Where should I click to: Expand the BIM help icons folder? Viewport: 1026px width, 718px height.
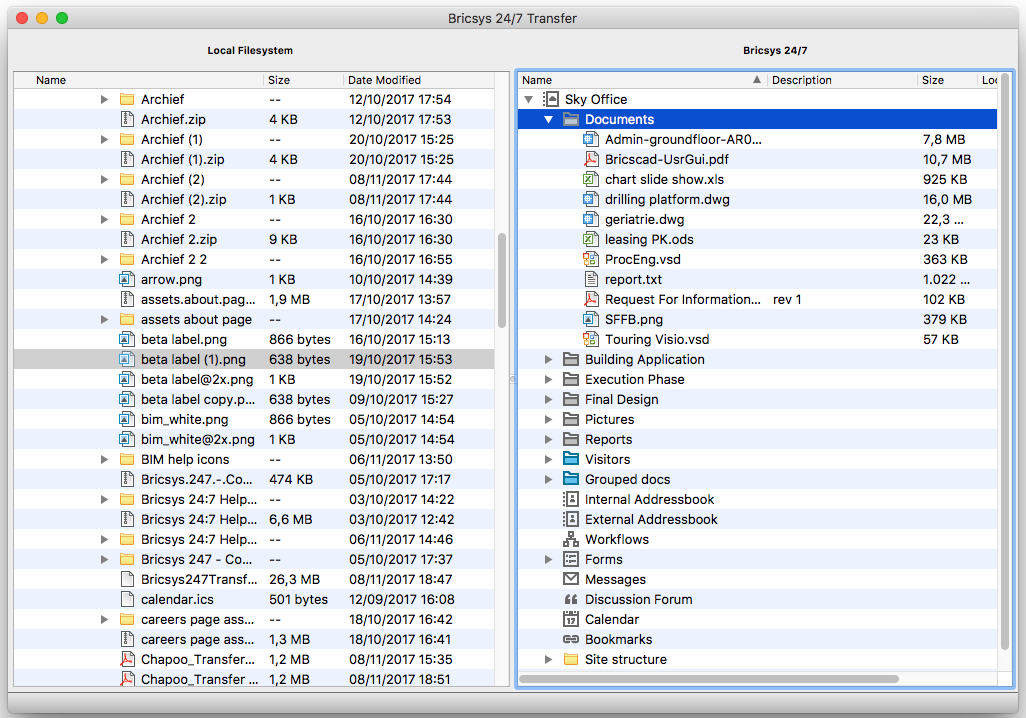coord(104,459)
